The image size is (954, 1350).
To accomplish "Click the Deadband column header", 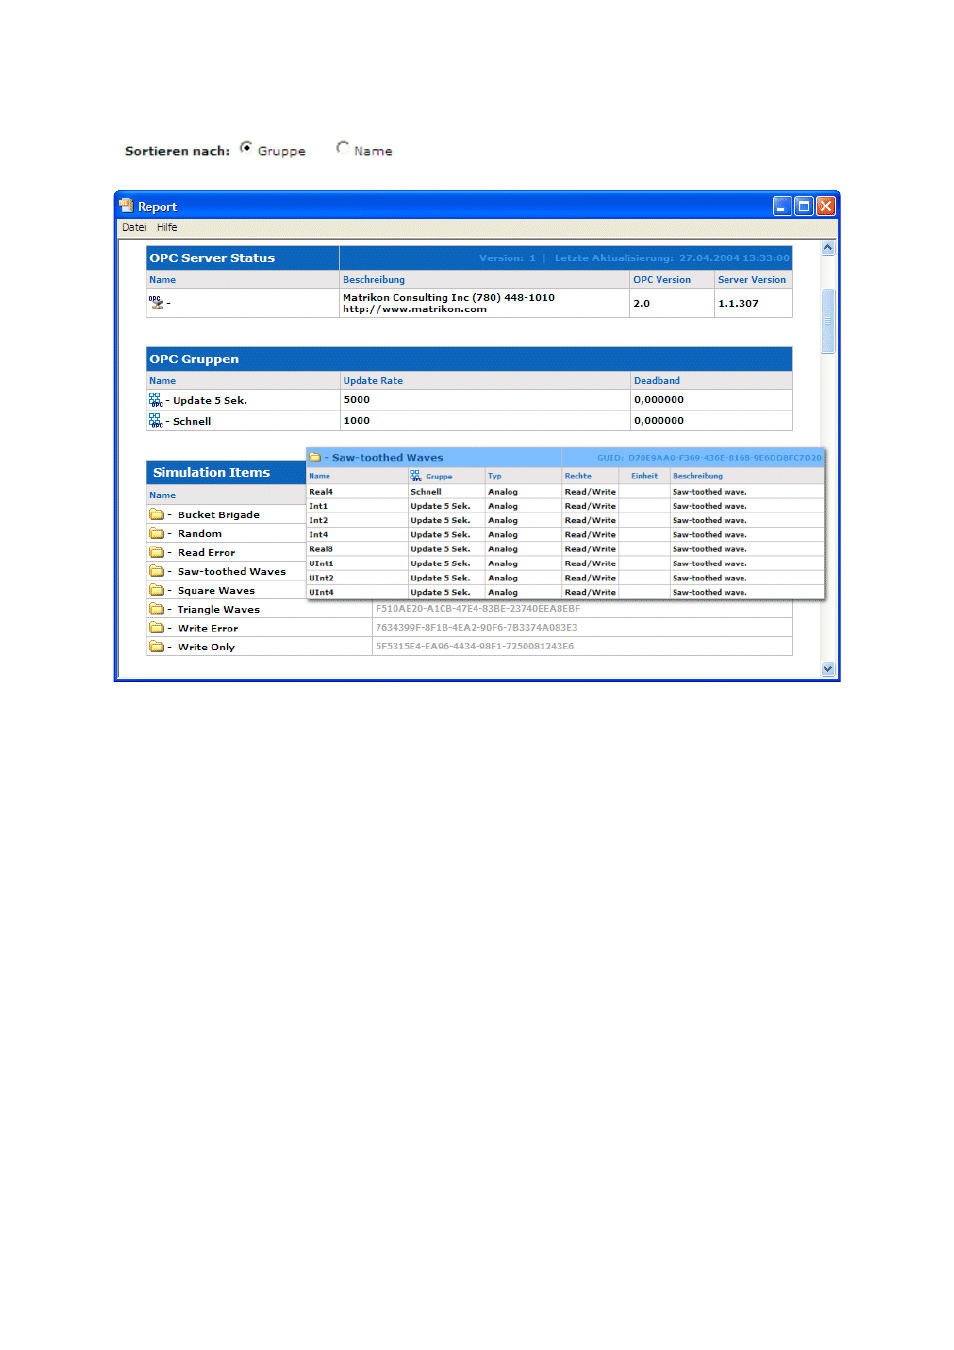I will (657, 381).
